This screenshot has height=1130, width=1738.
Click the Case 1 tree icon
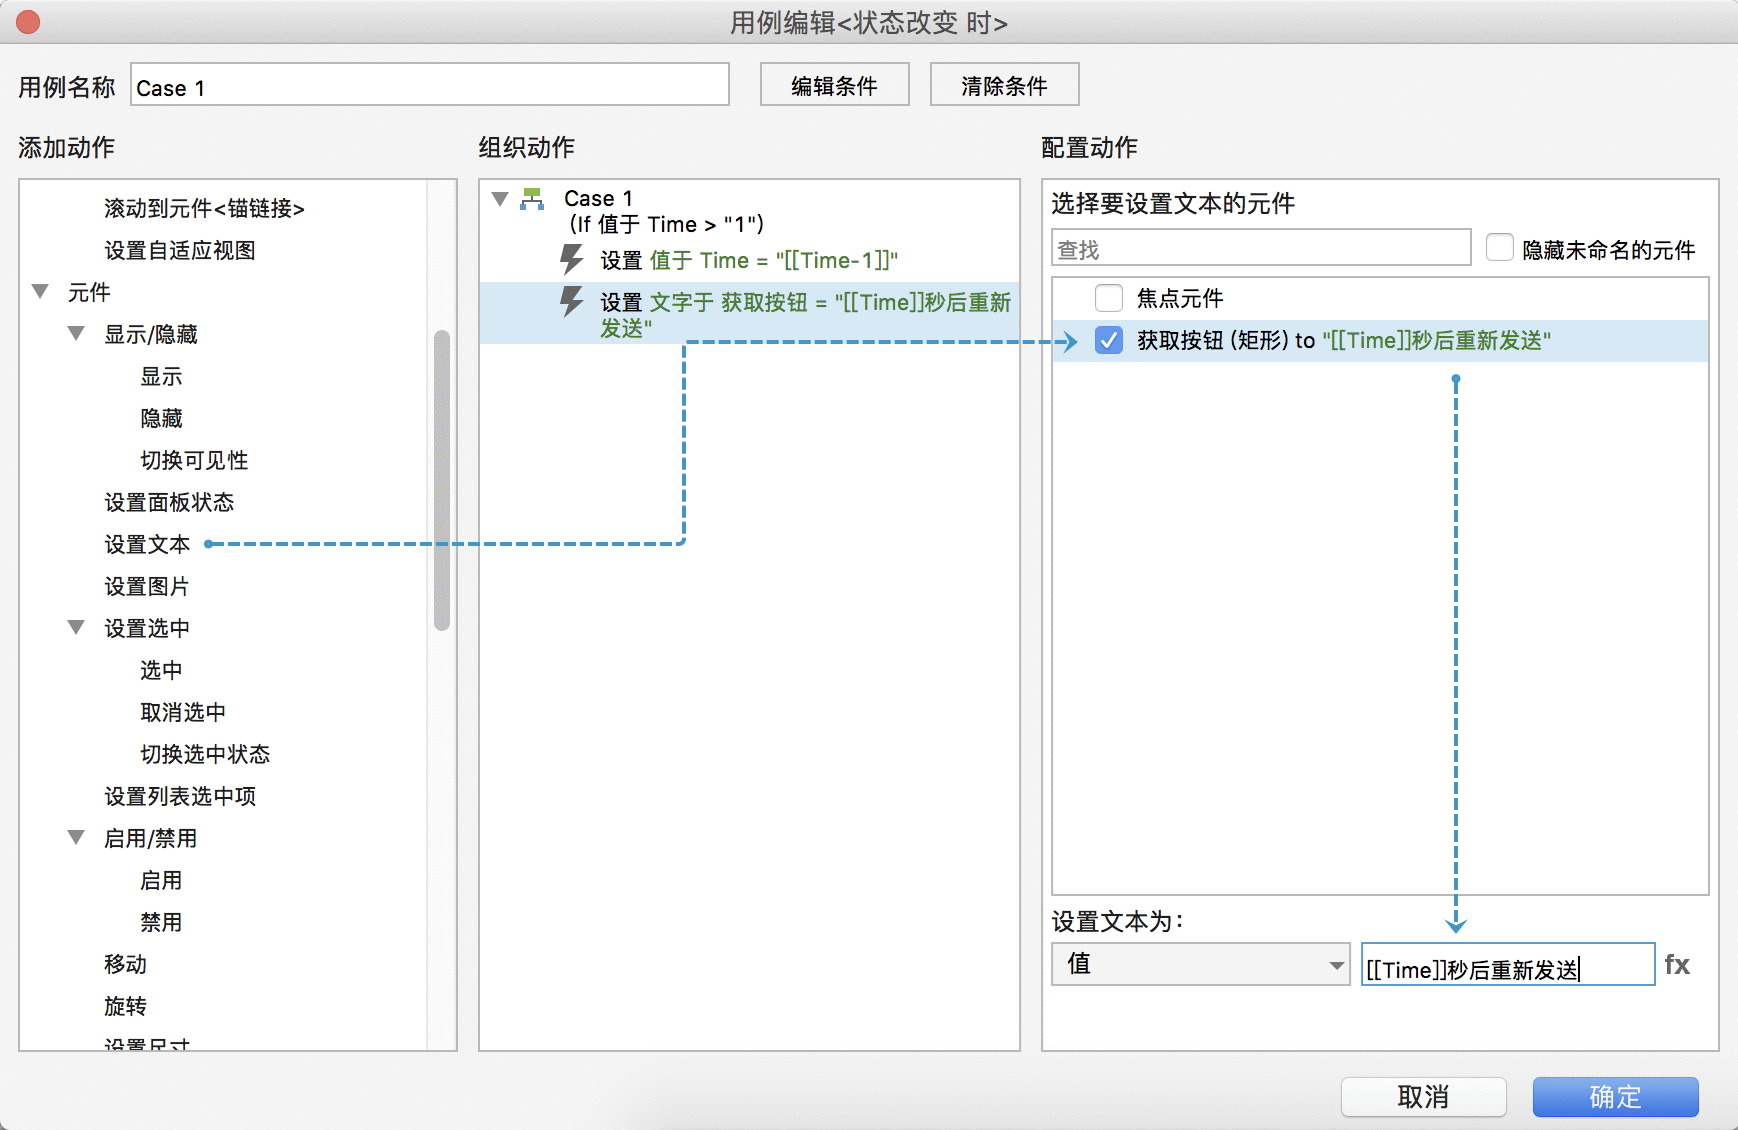(533, 199)
